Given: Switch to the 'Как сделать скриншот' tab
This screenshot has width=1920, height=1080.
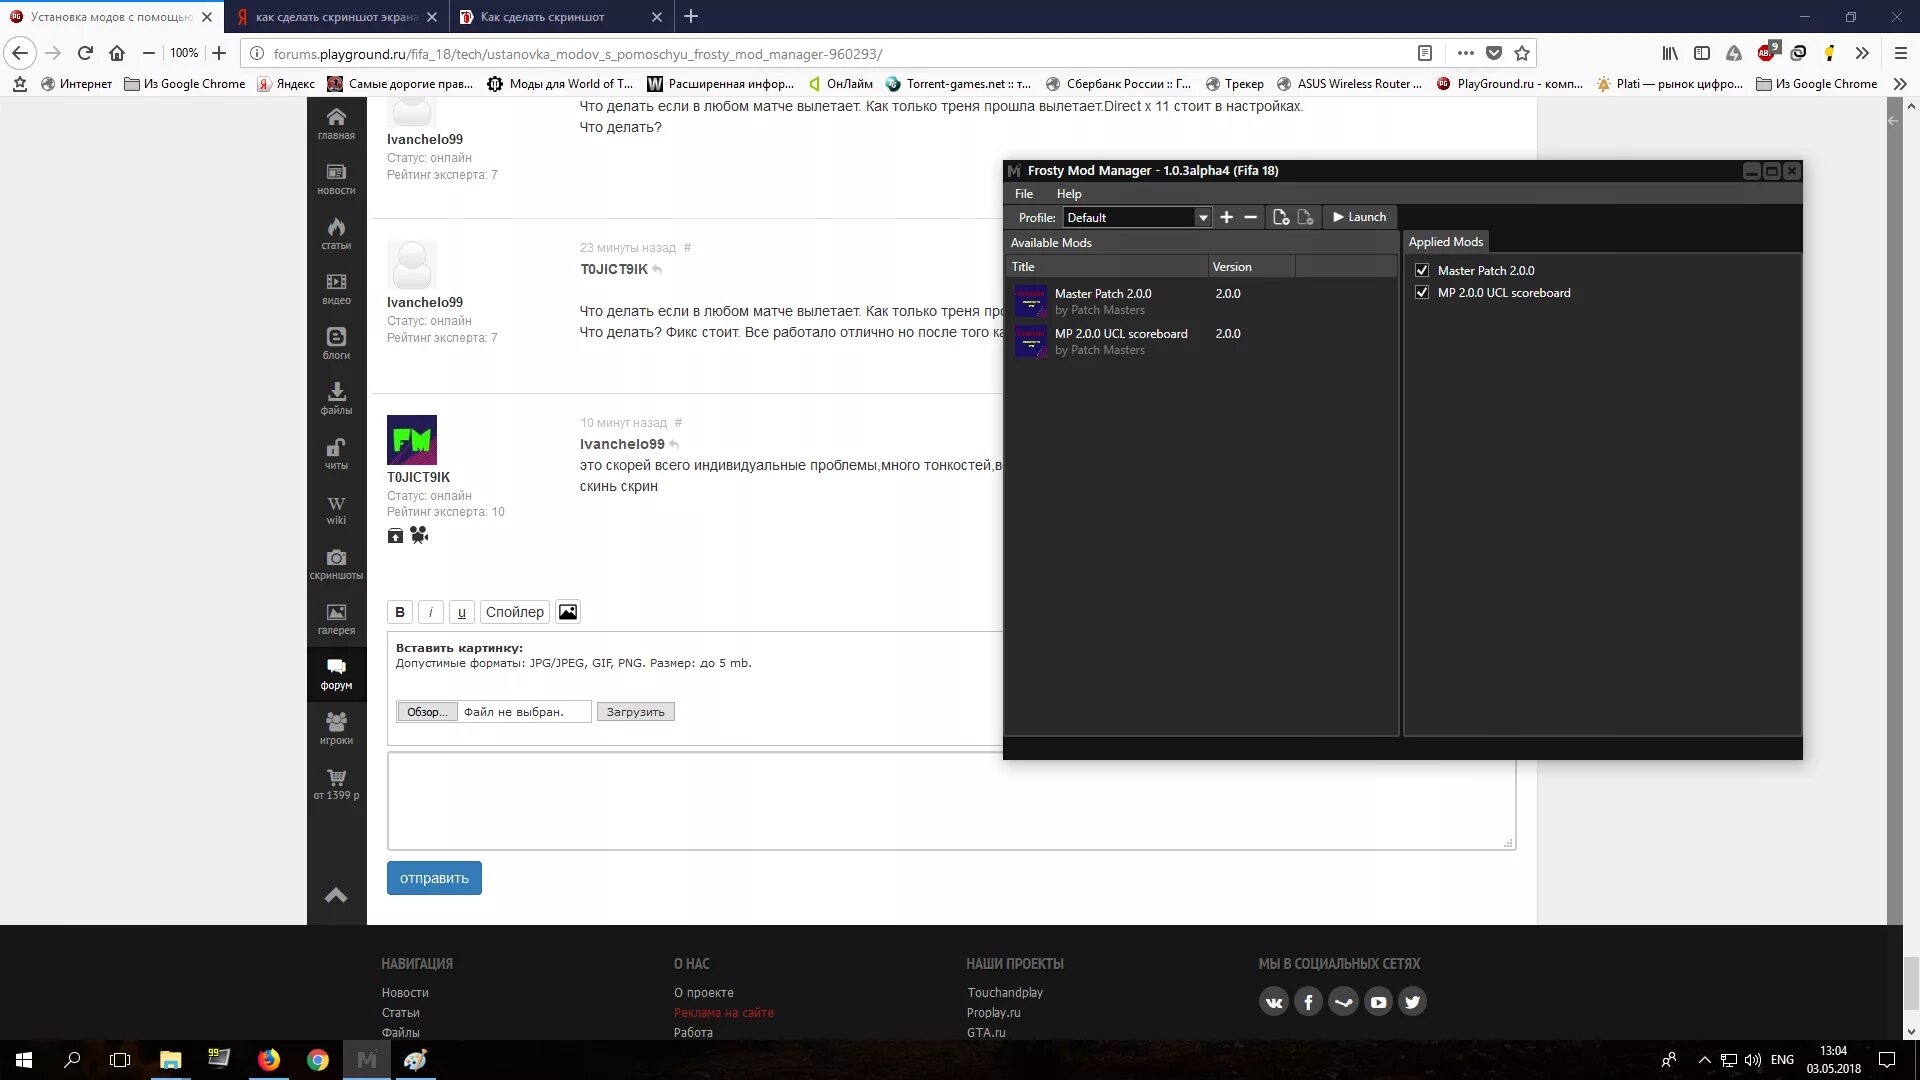Looking at the screenshot, I should 560,17.
